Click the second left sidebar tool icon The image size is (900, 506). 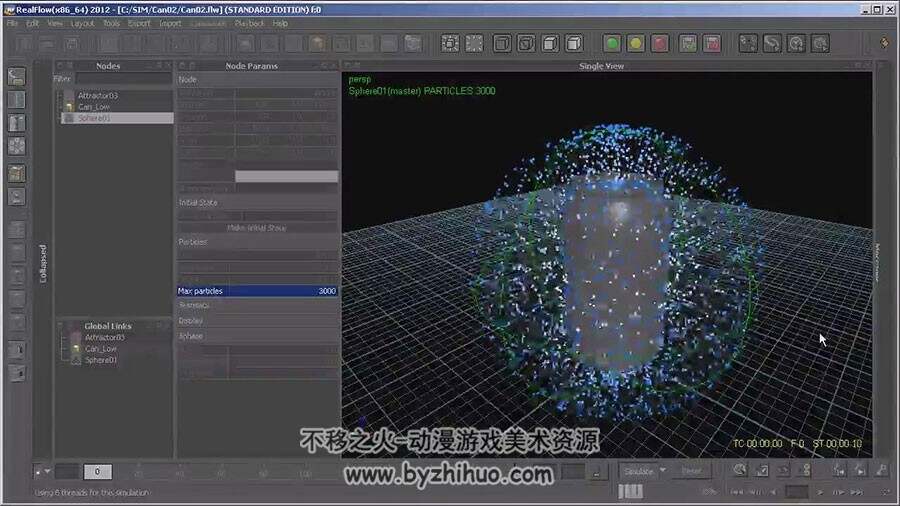(x=17, y=100)
